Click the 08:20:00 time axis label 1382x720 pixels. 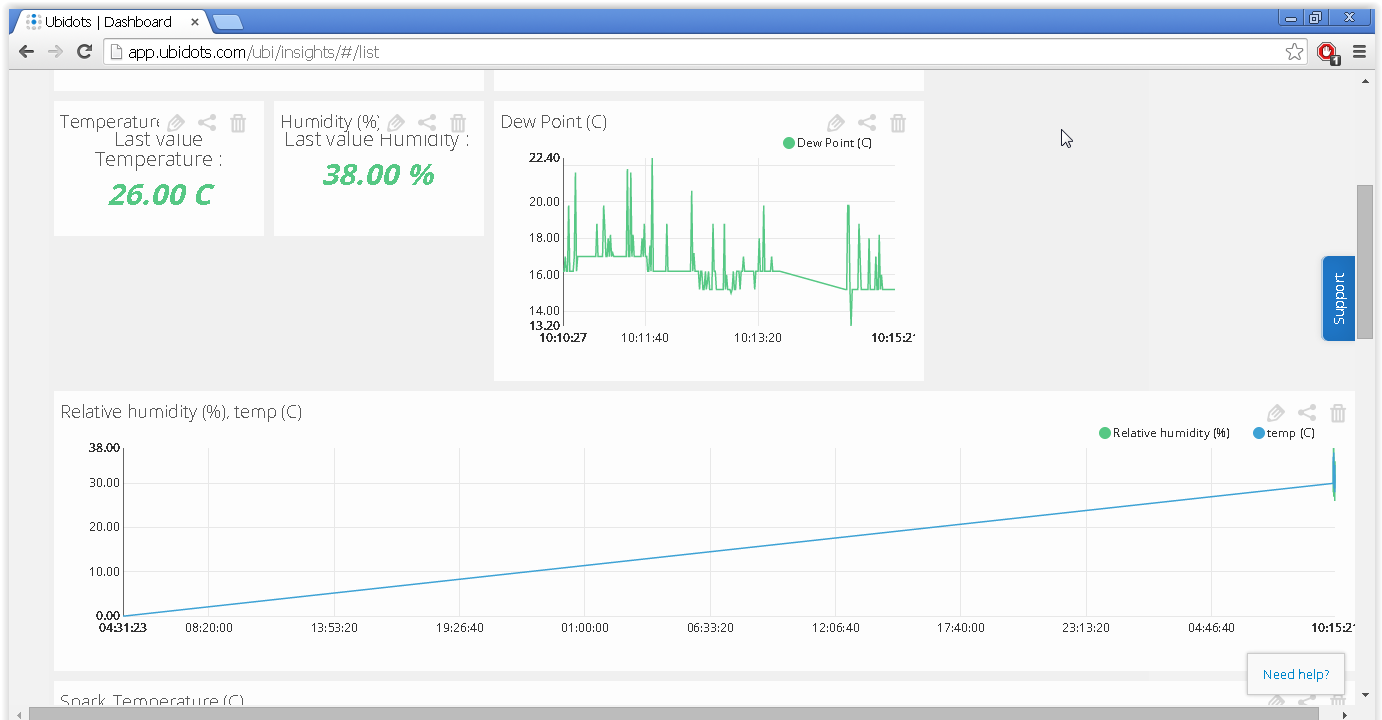pos(209,628)
